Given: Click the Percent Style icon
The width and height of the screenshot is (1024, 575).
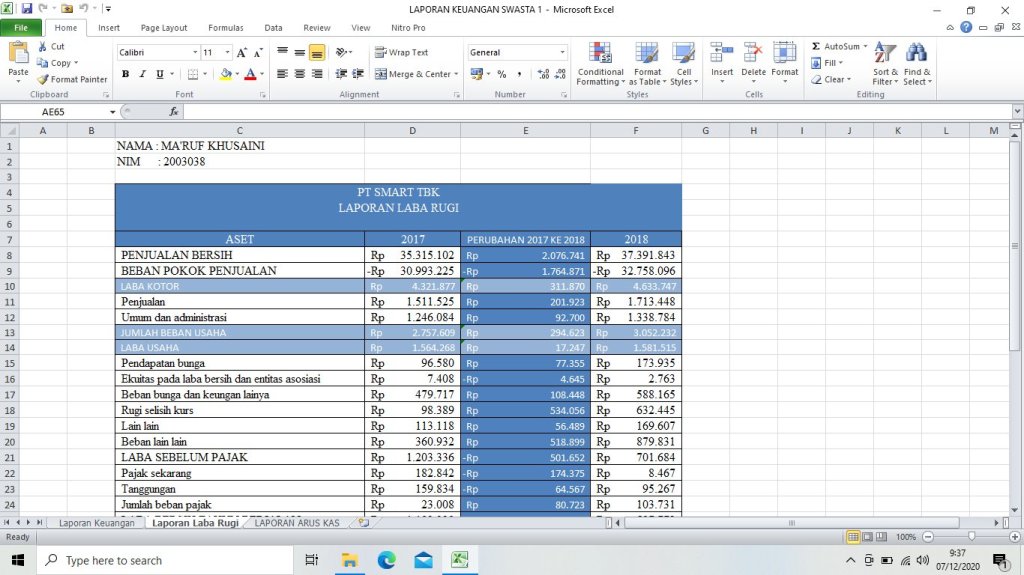Looking at the screenshot, I should 501,74.
